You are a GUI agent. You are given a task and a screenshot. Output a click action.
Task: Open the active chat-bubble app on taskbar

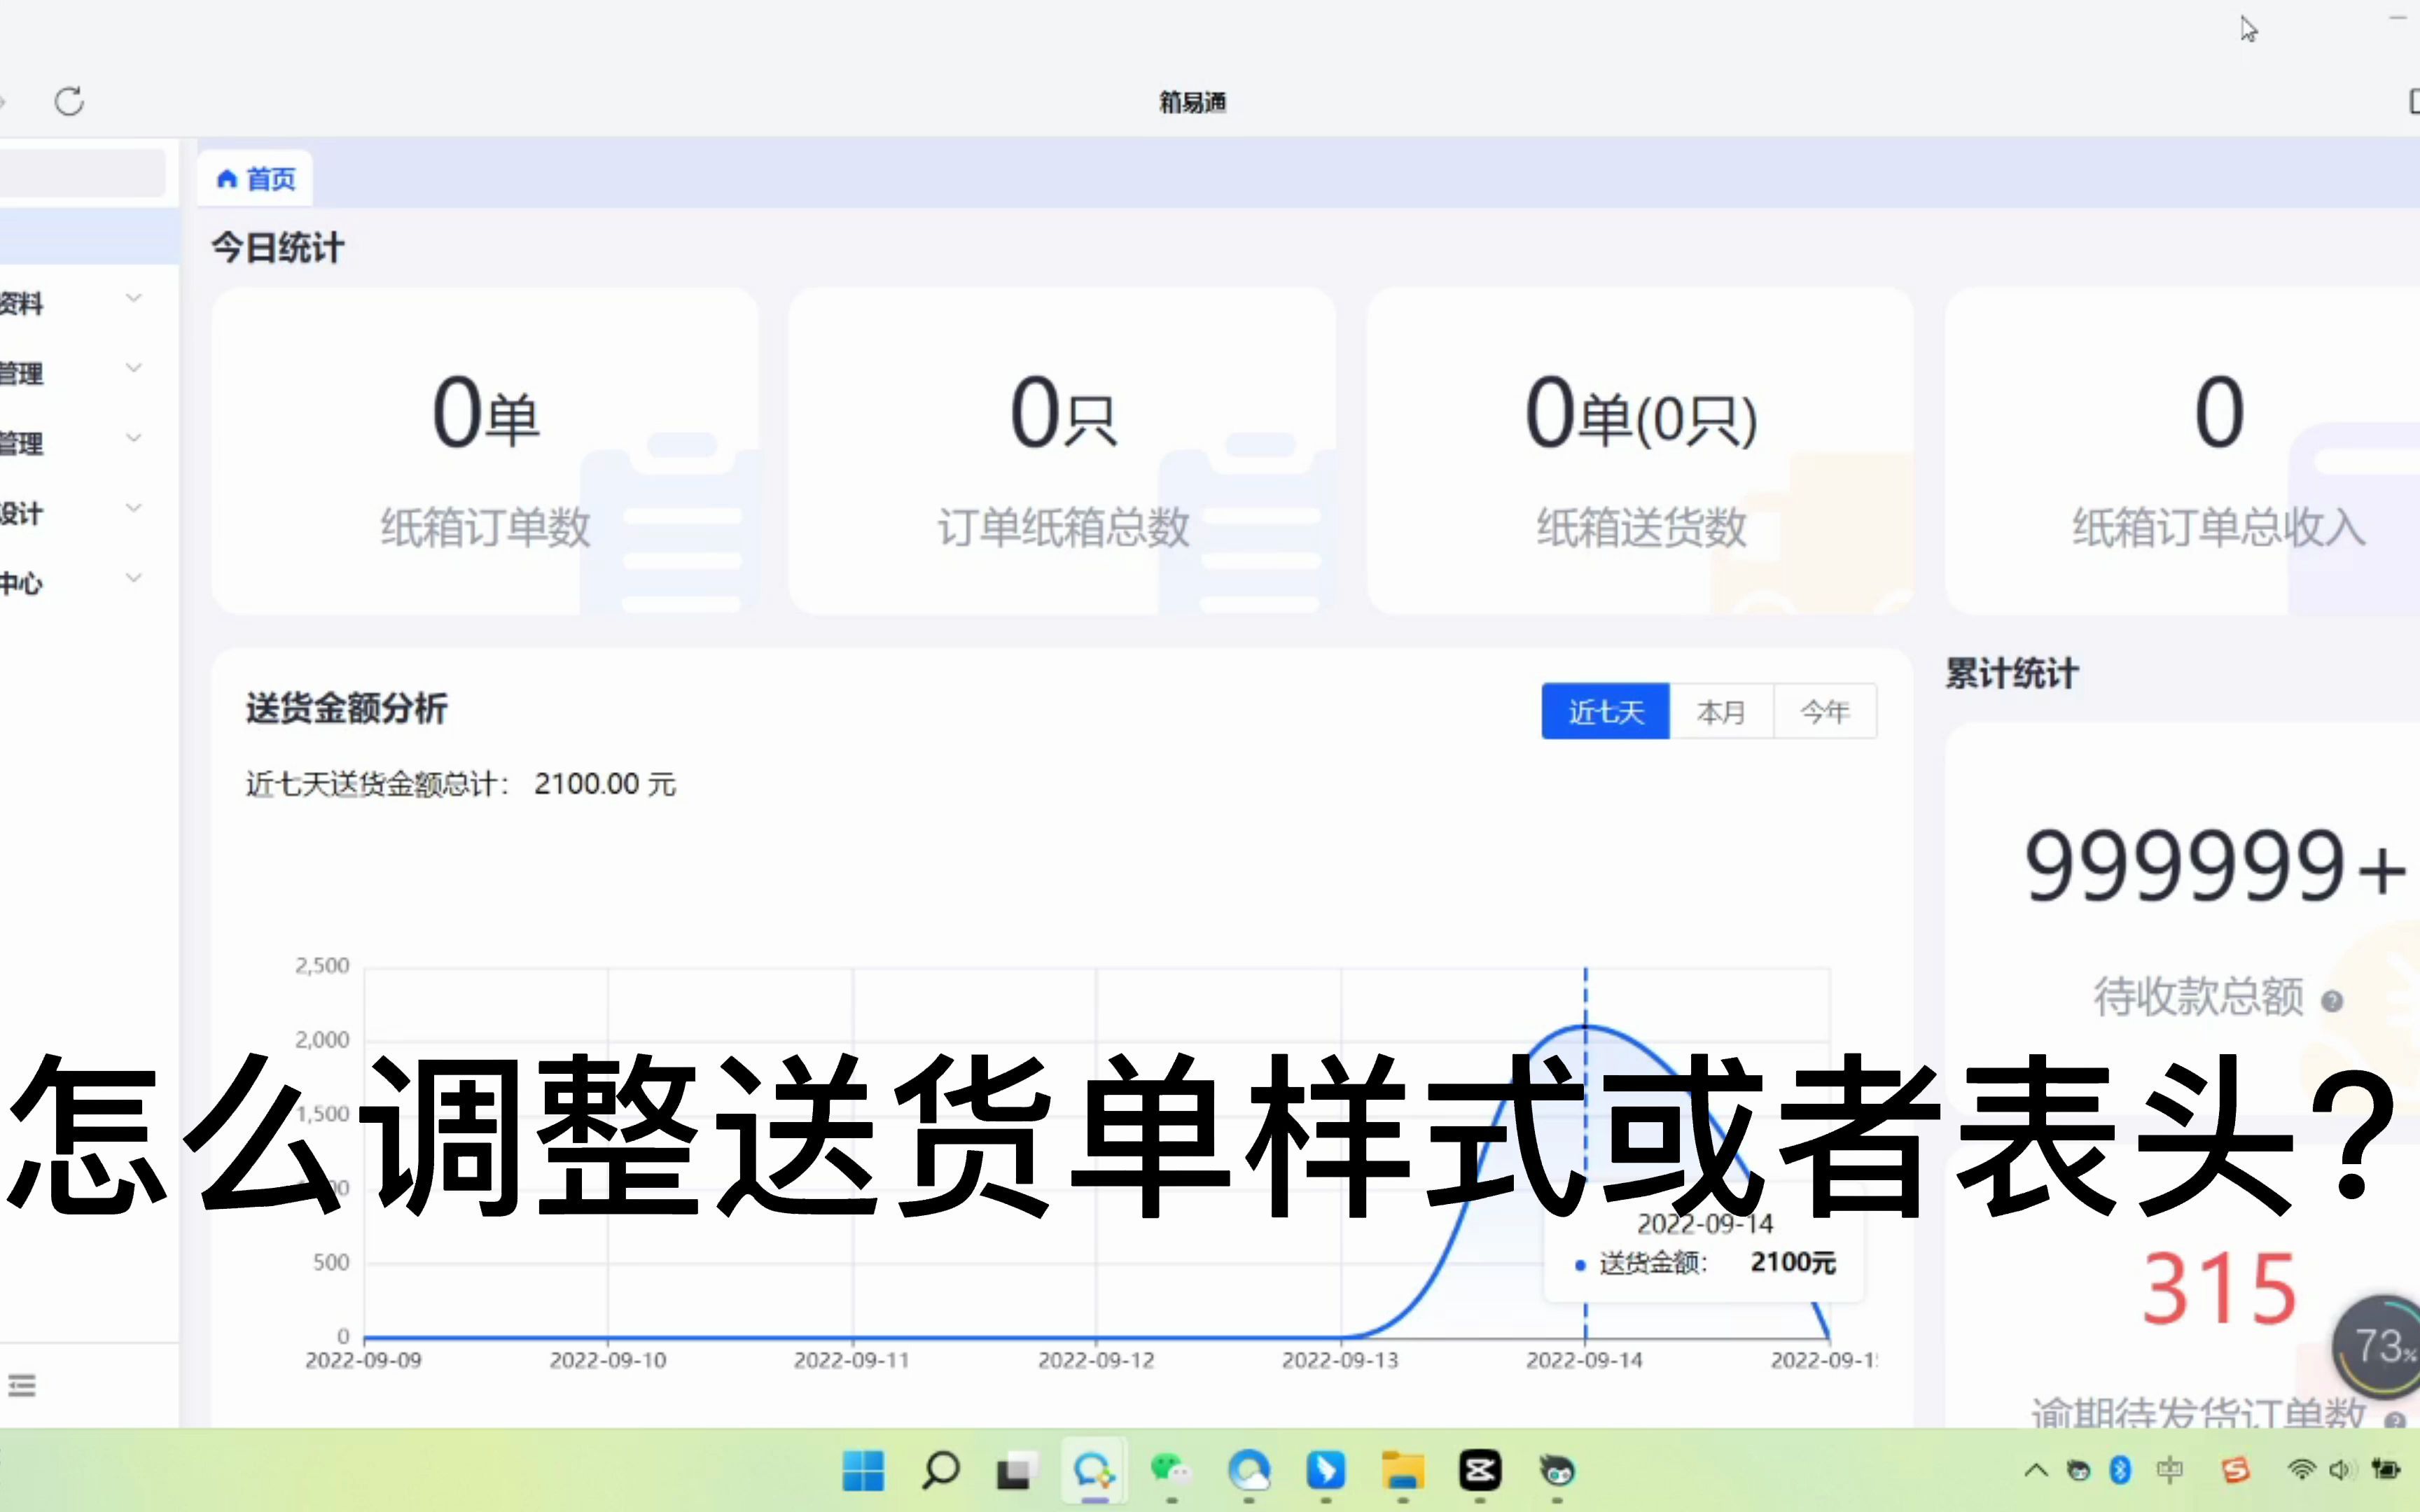pos(1094,1471)
